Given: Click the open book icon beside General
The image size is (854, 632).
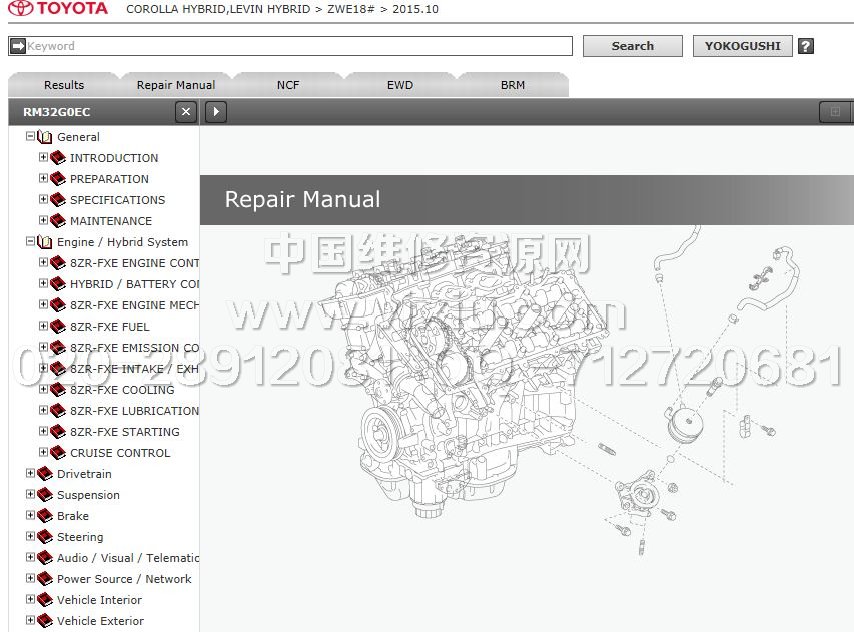Looking at the screenshot, I should point(45,137).
